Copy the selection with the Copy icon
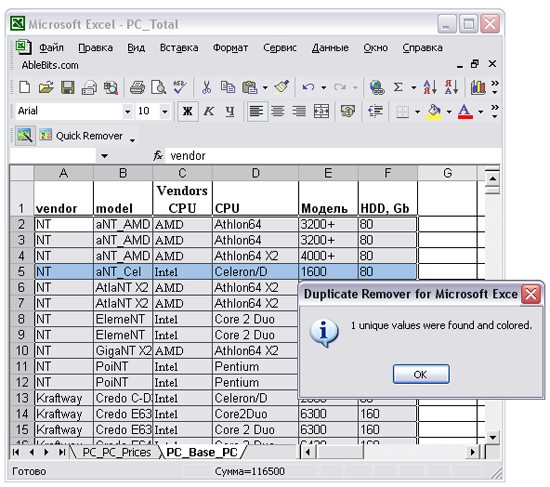The width and height of the screenshot is (550, 487). pos(228,87)
